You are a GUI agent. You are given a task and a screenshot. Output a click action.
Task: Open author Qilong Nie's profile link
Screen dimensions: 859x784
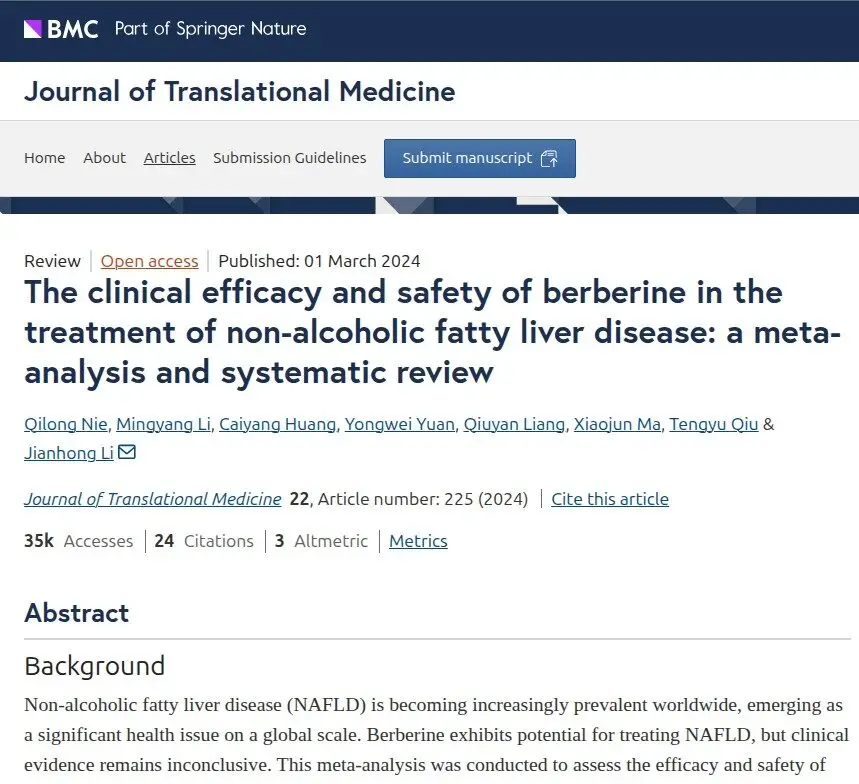point(66,424)
